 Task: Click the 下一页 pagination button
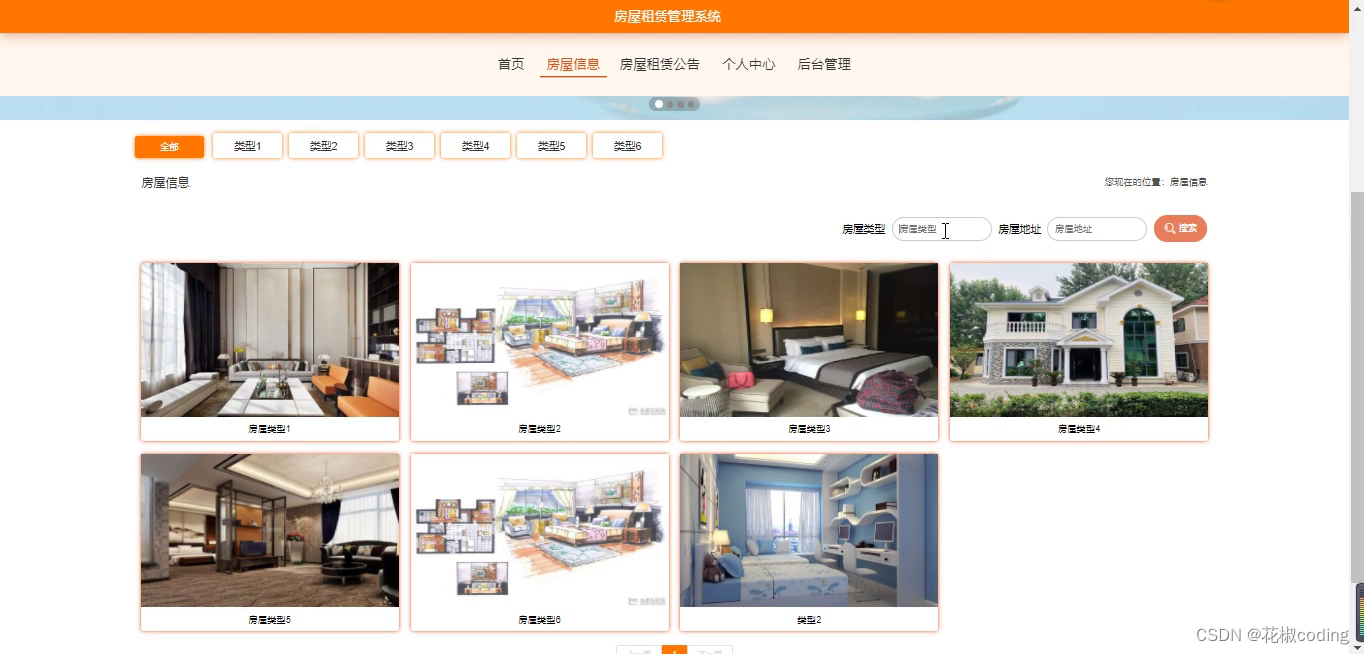coord(712,651)
